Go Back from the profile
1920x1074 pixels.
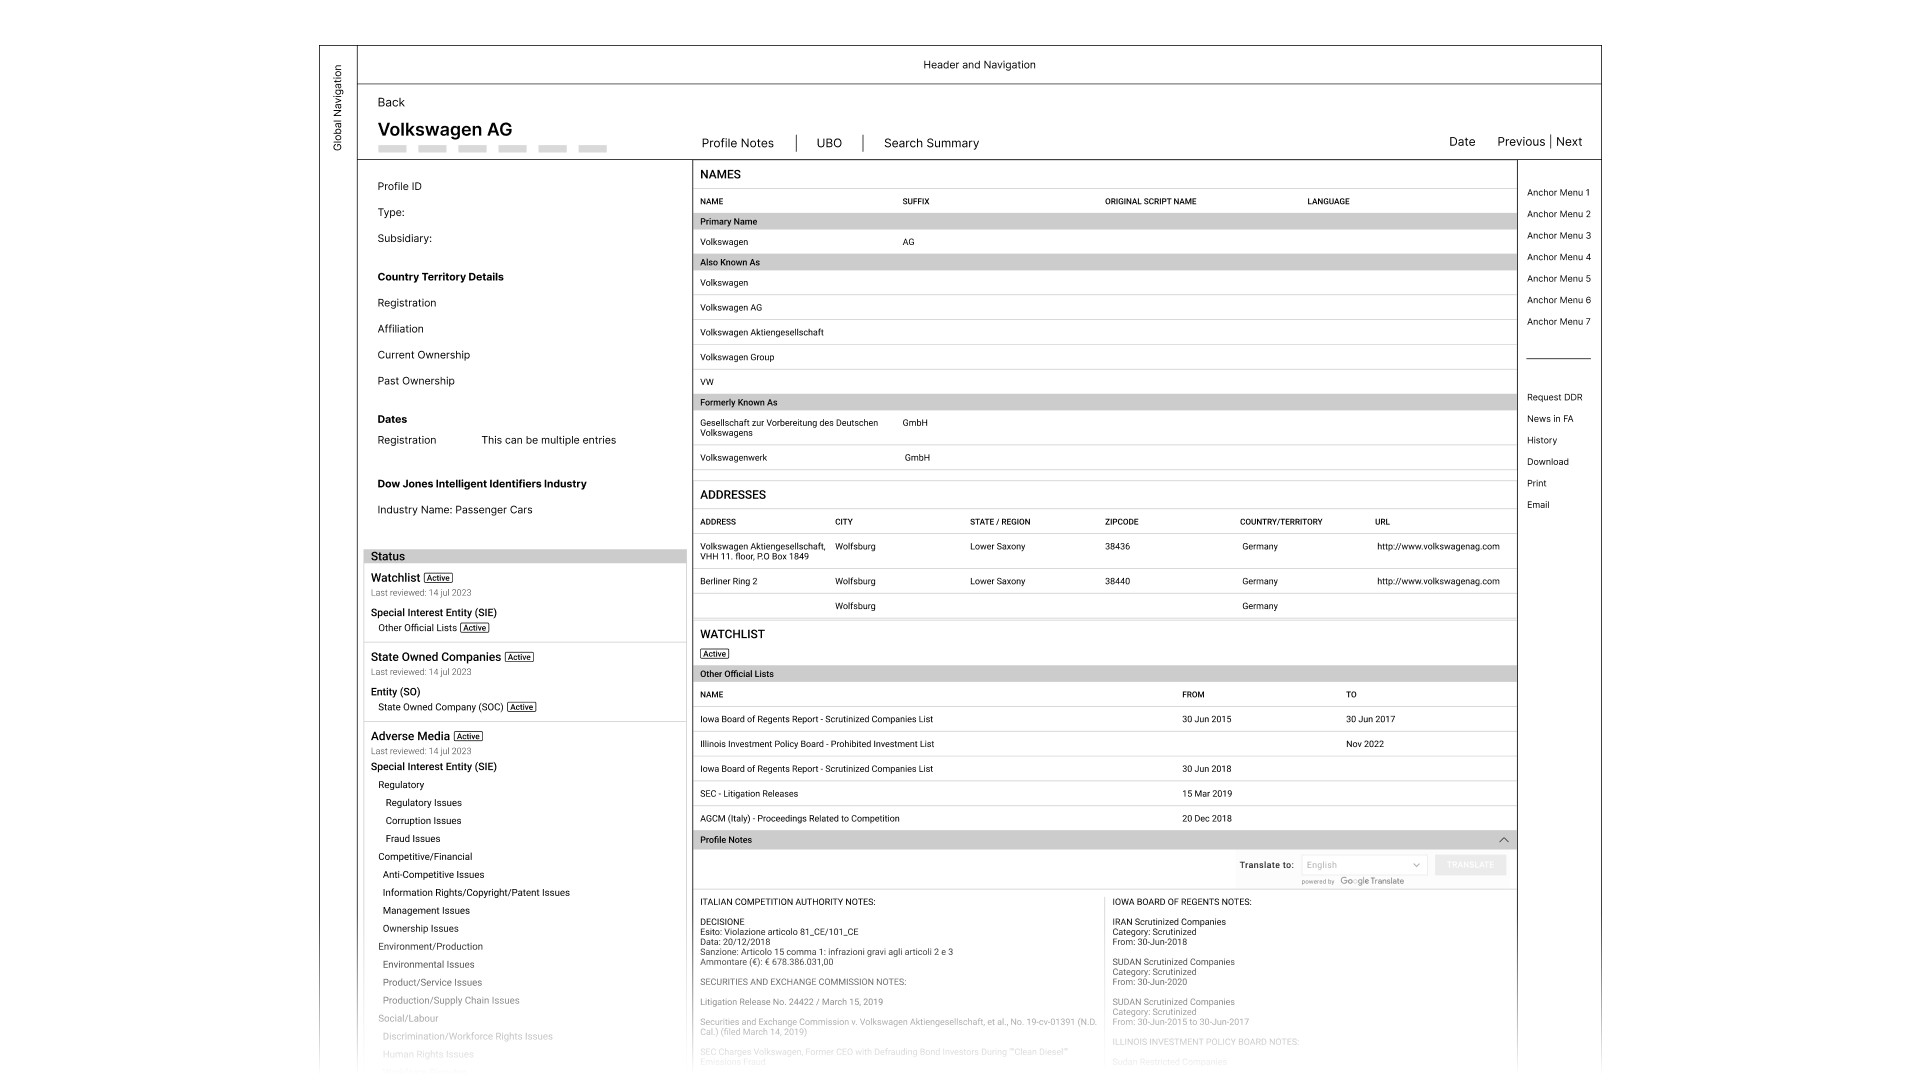pyautogui.click(x=391, y=102)
